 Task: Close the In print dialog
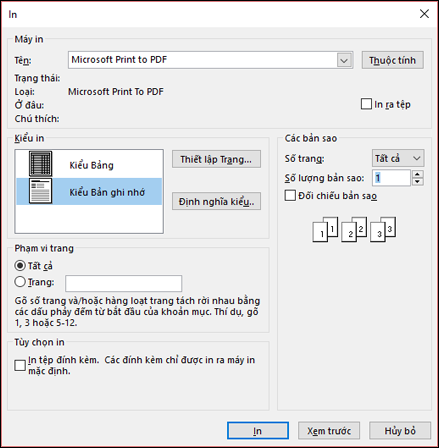[x=424, y=14]
